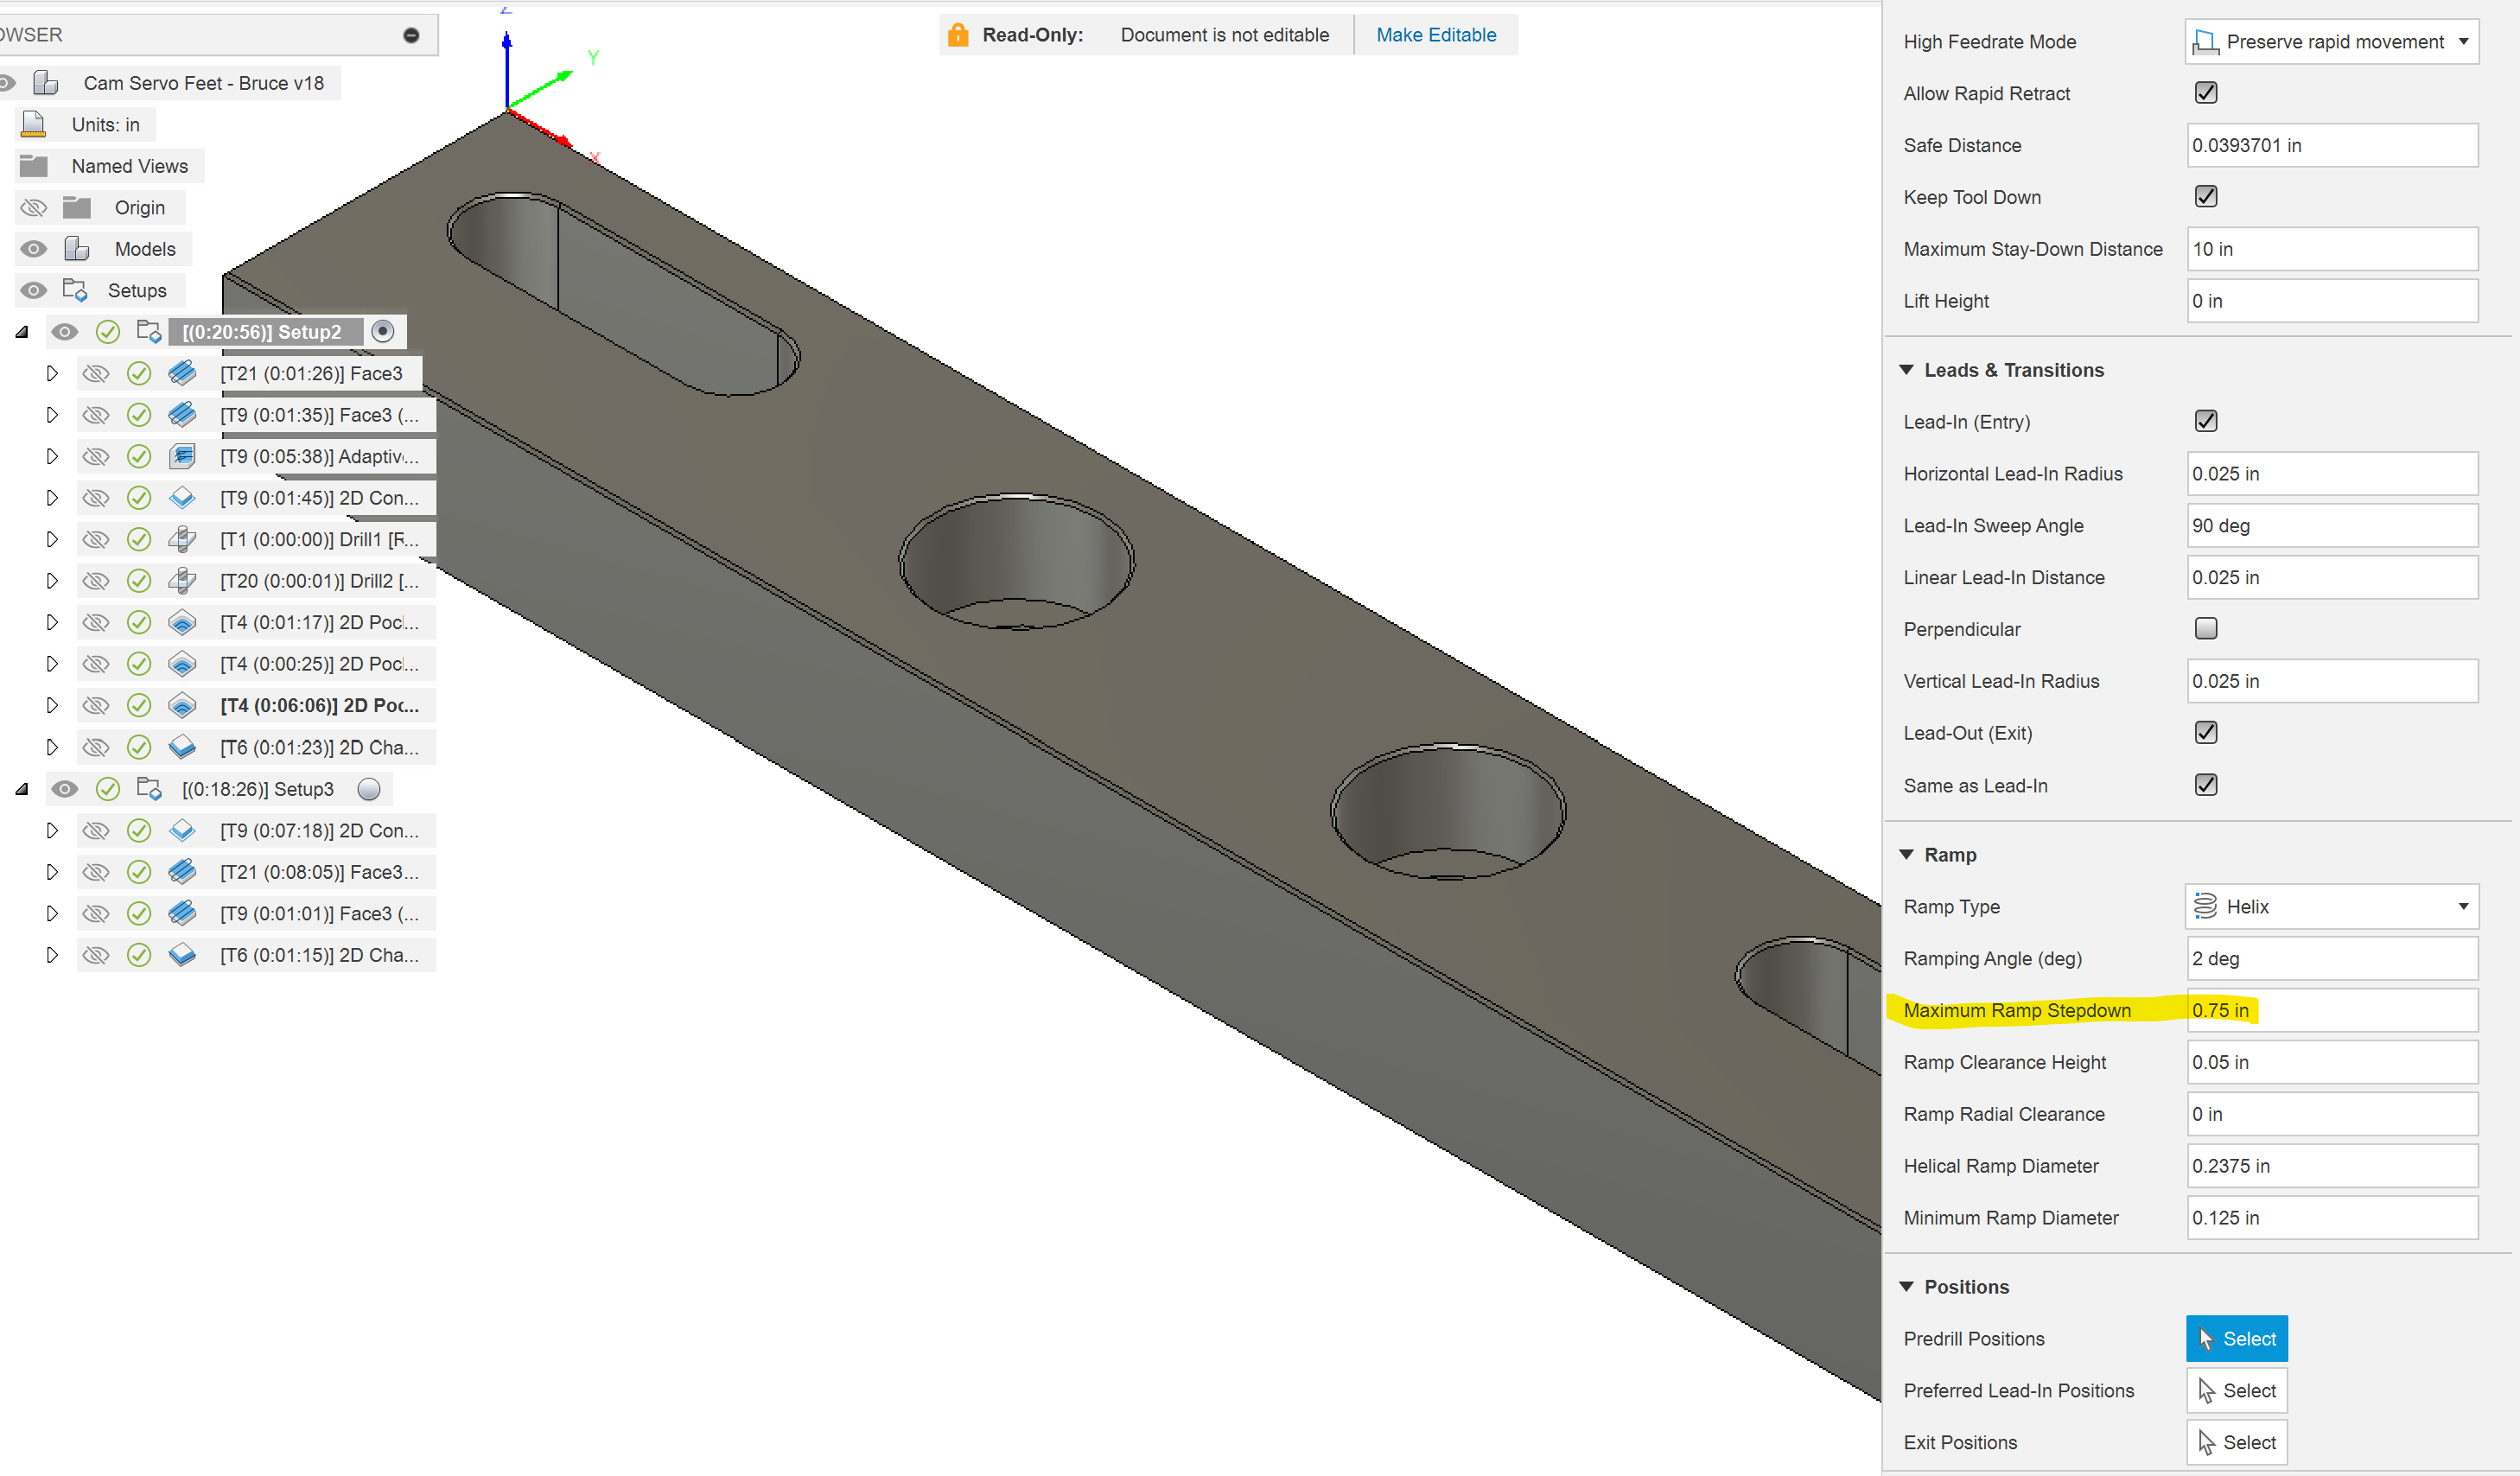Click the Make Editable link
This screenshot has height=1476, width=2520.
(1436, 34)
